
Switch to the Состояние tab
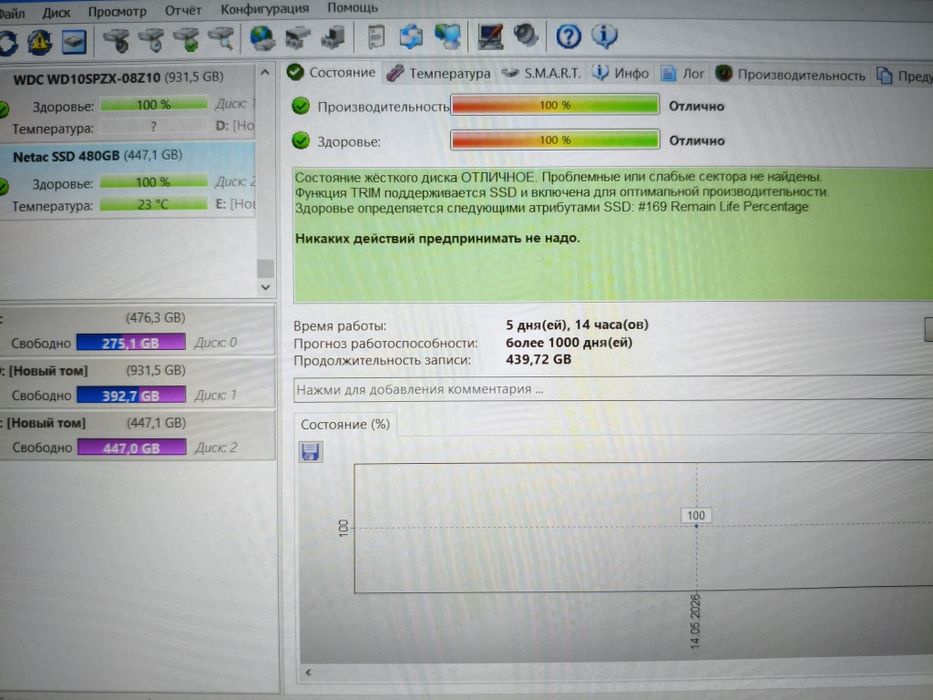331,73
